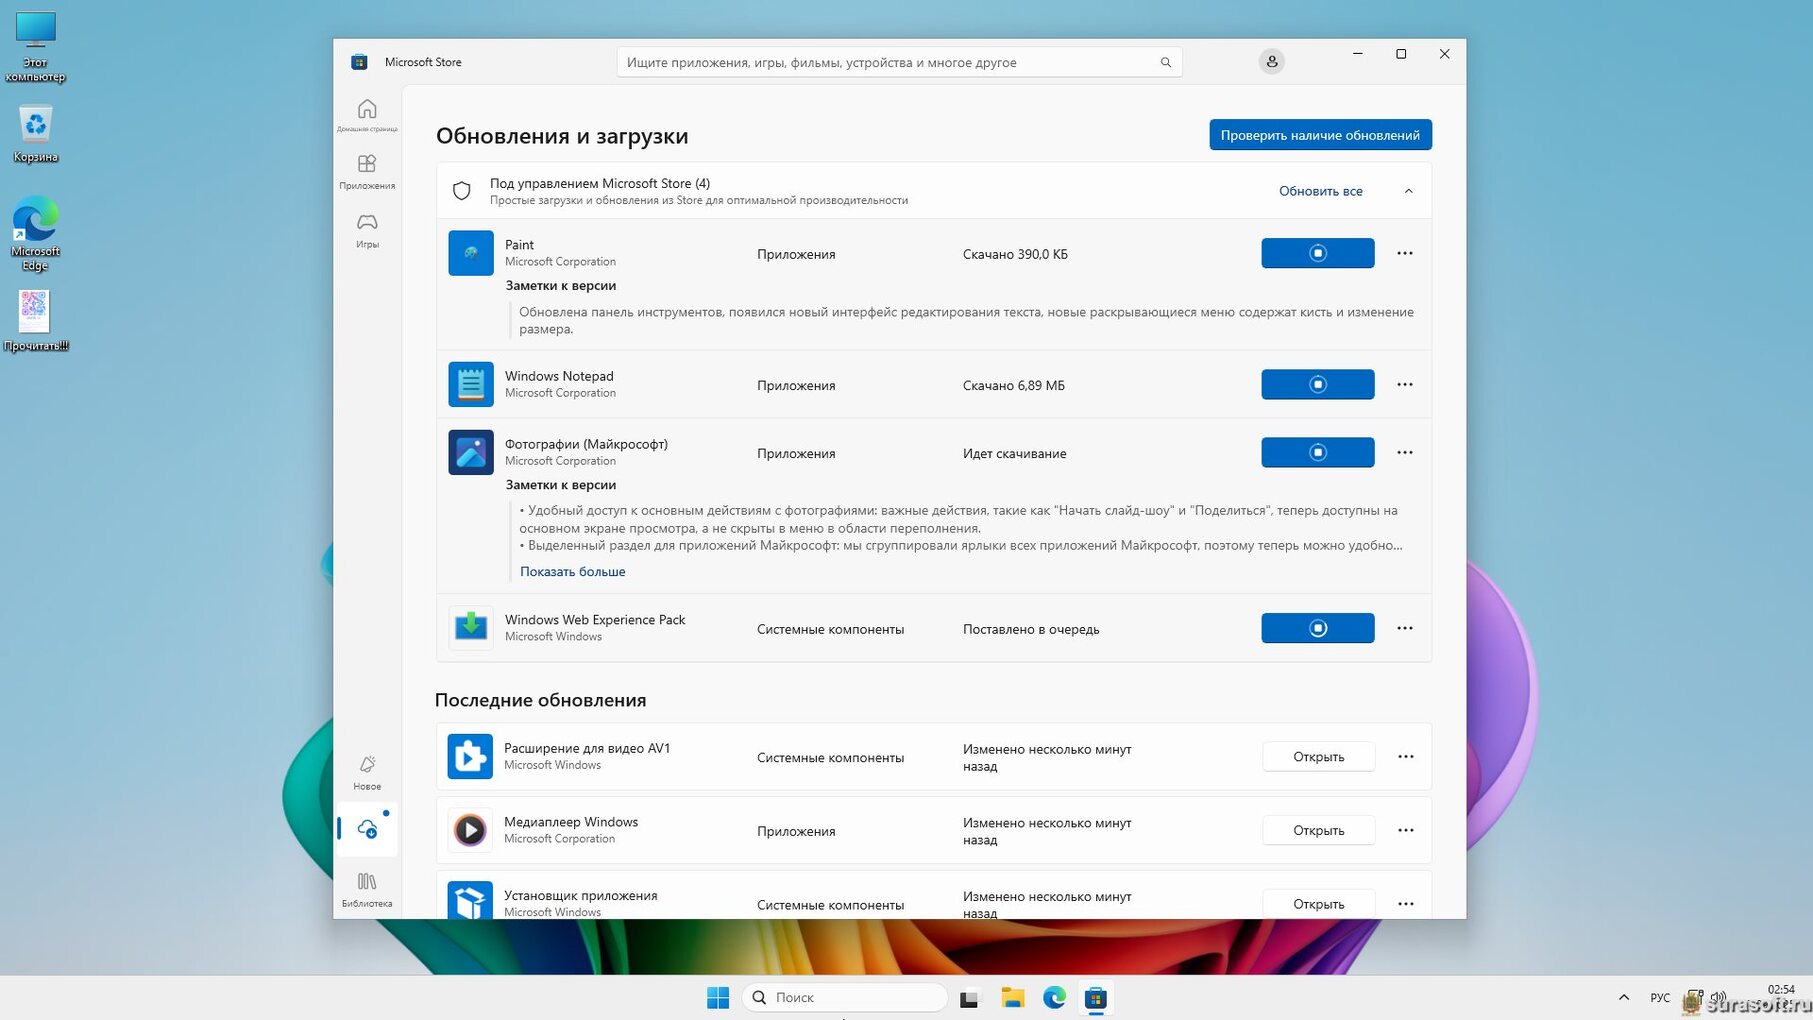Screen dimensions: 1813x1020
Task: Cancel the queued Windows Web Experience Pack update
Action: click(x=1317, y=628)
